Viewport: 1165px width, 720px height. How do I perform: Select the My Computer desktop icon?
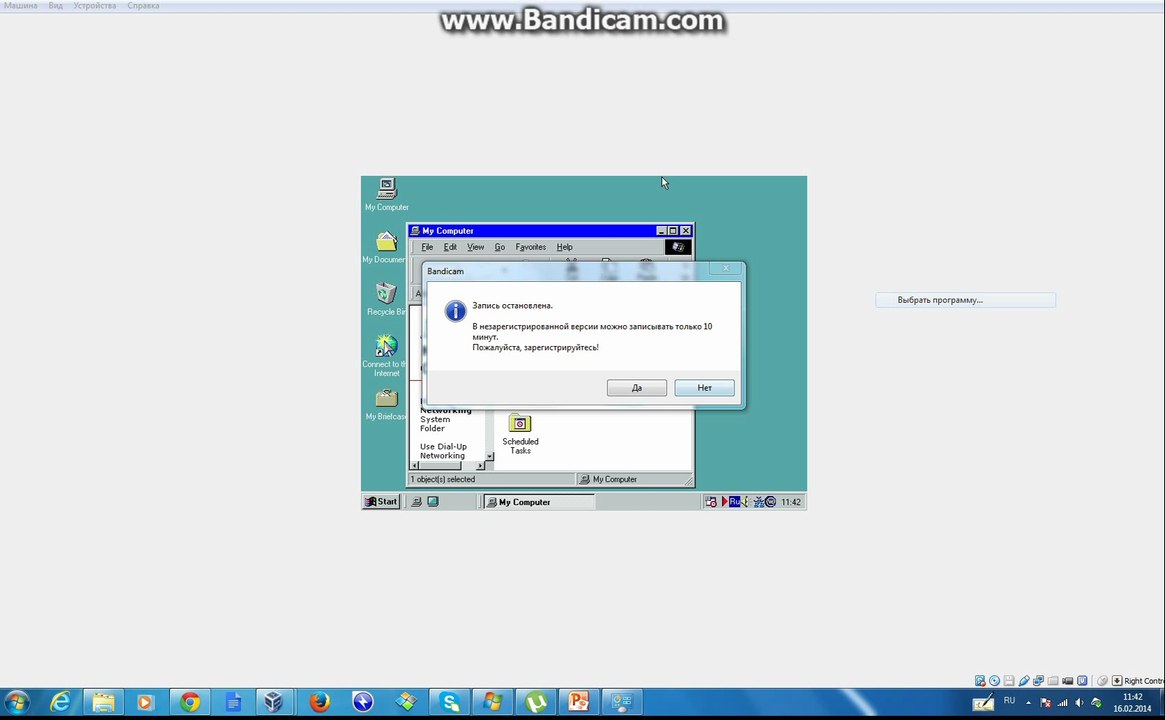[386, 195]
